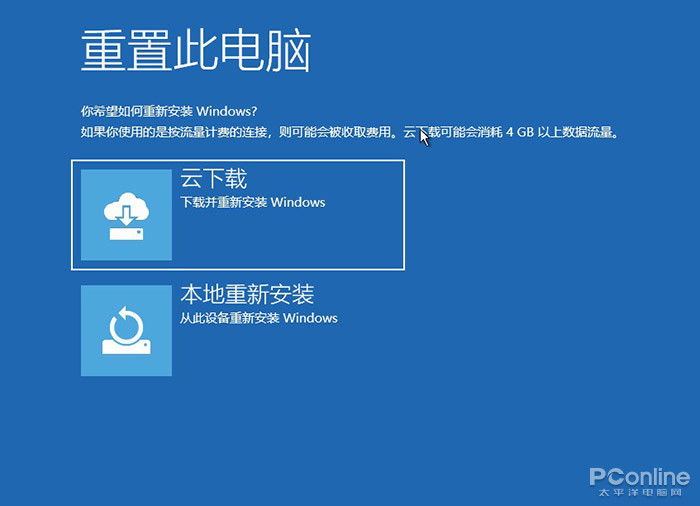Click the local reinstall circular arrow icon
The height and width of the screenshot is (506, 700).
(126, 330)
